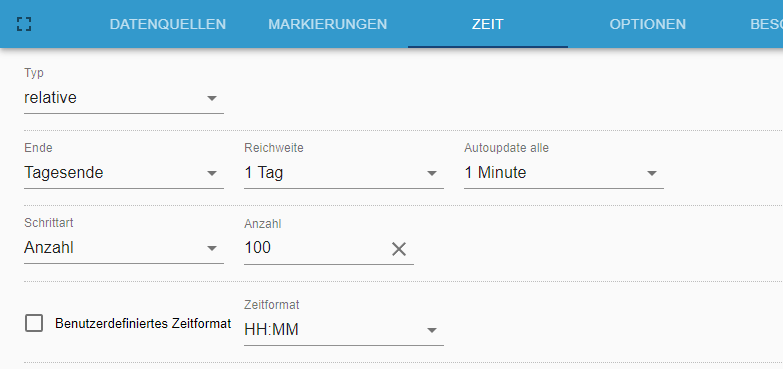Open the Autoupdate alle dropdown
This screenshot has width=783, height=369.
coord(564,173)
